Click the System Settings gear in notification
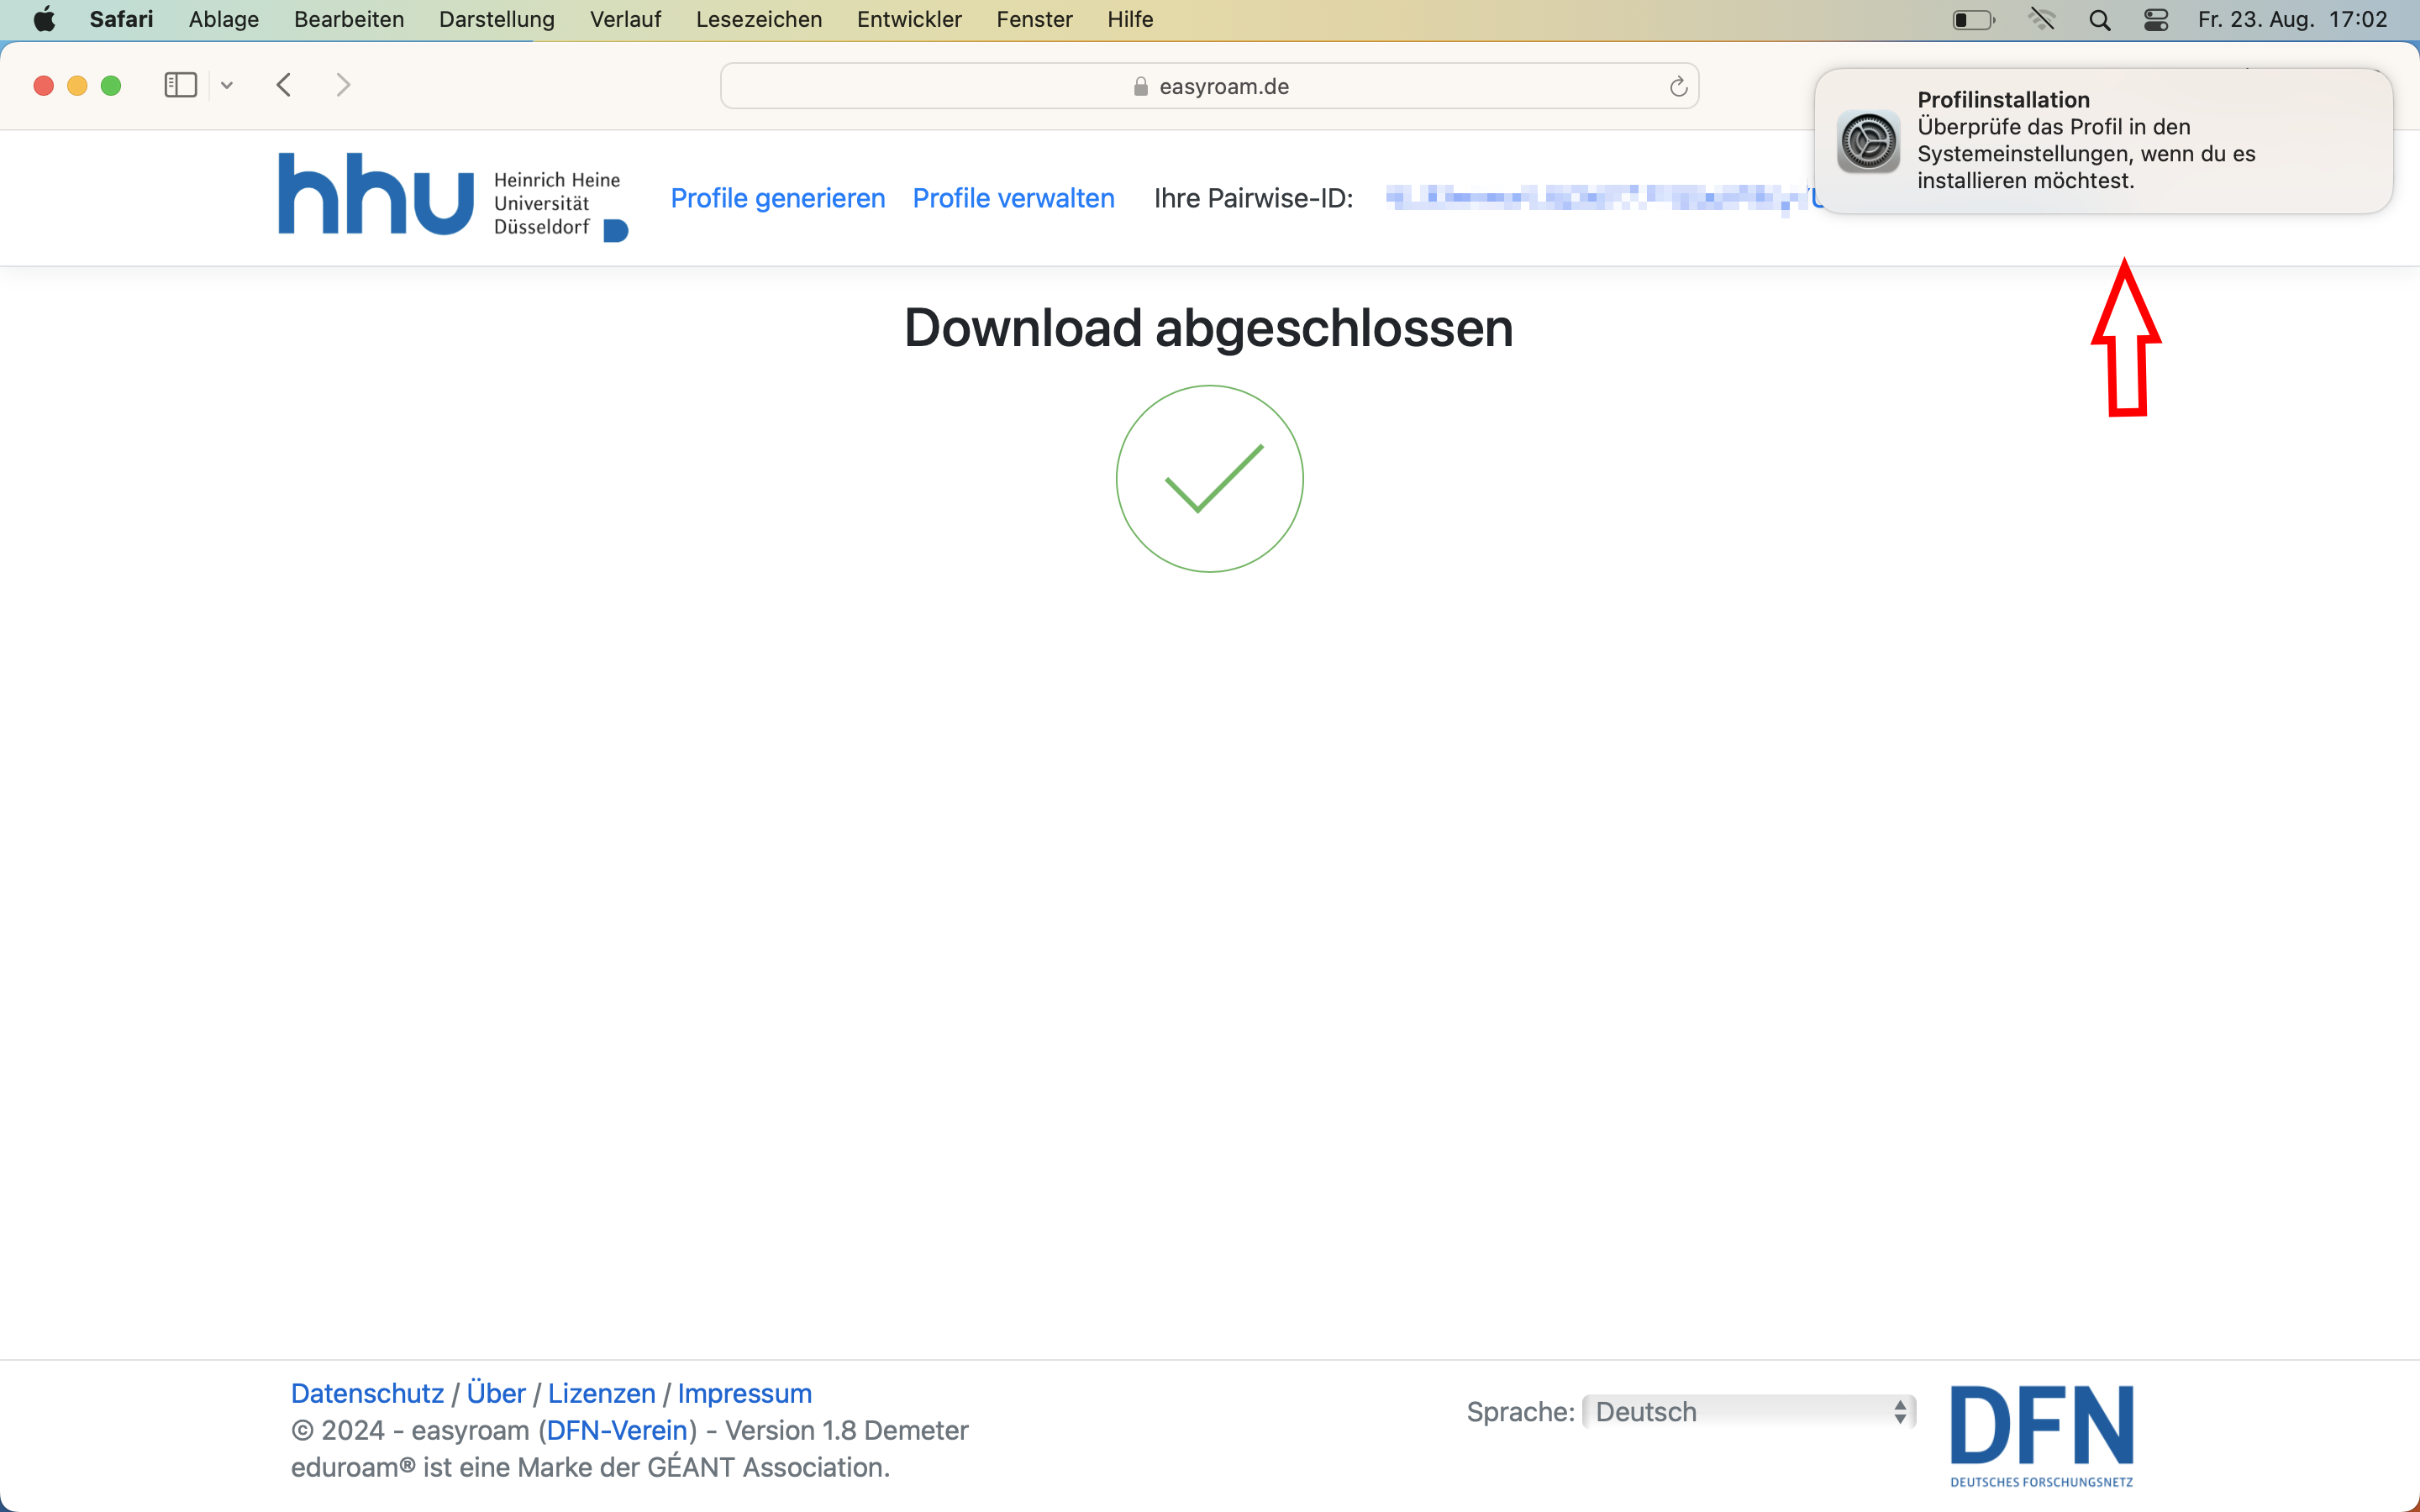2420x1512 pixels. (1868, 141)
